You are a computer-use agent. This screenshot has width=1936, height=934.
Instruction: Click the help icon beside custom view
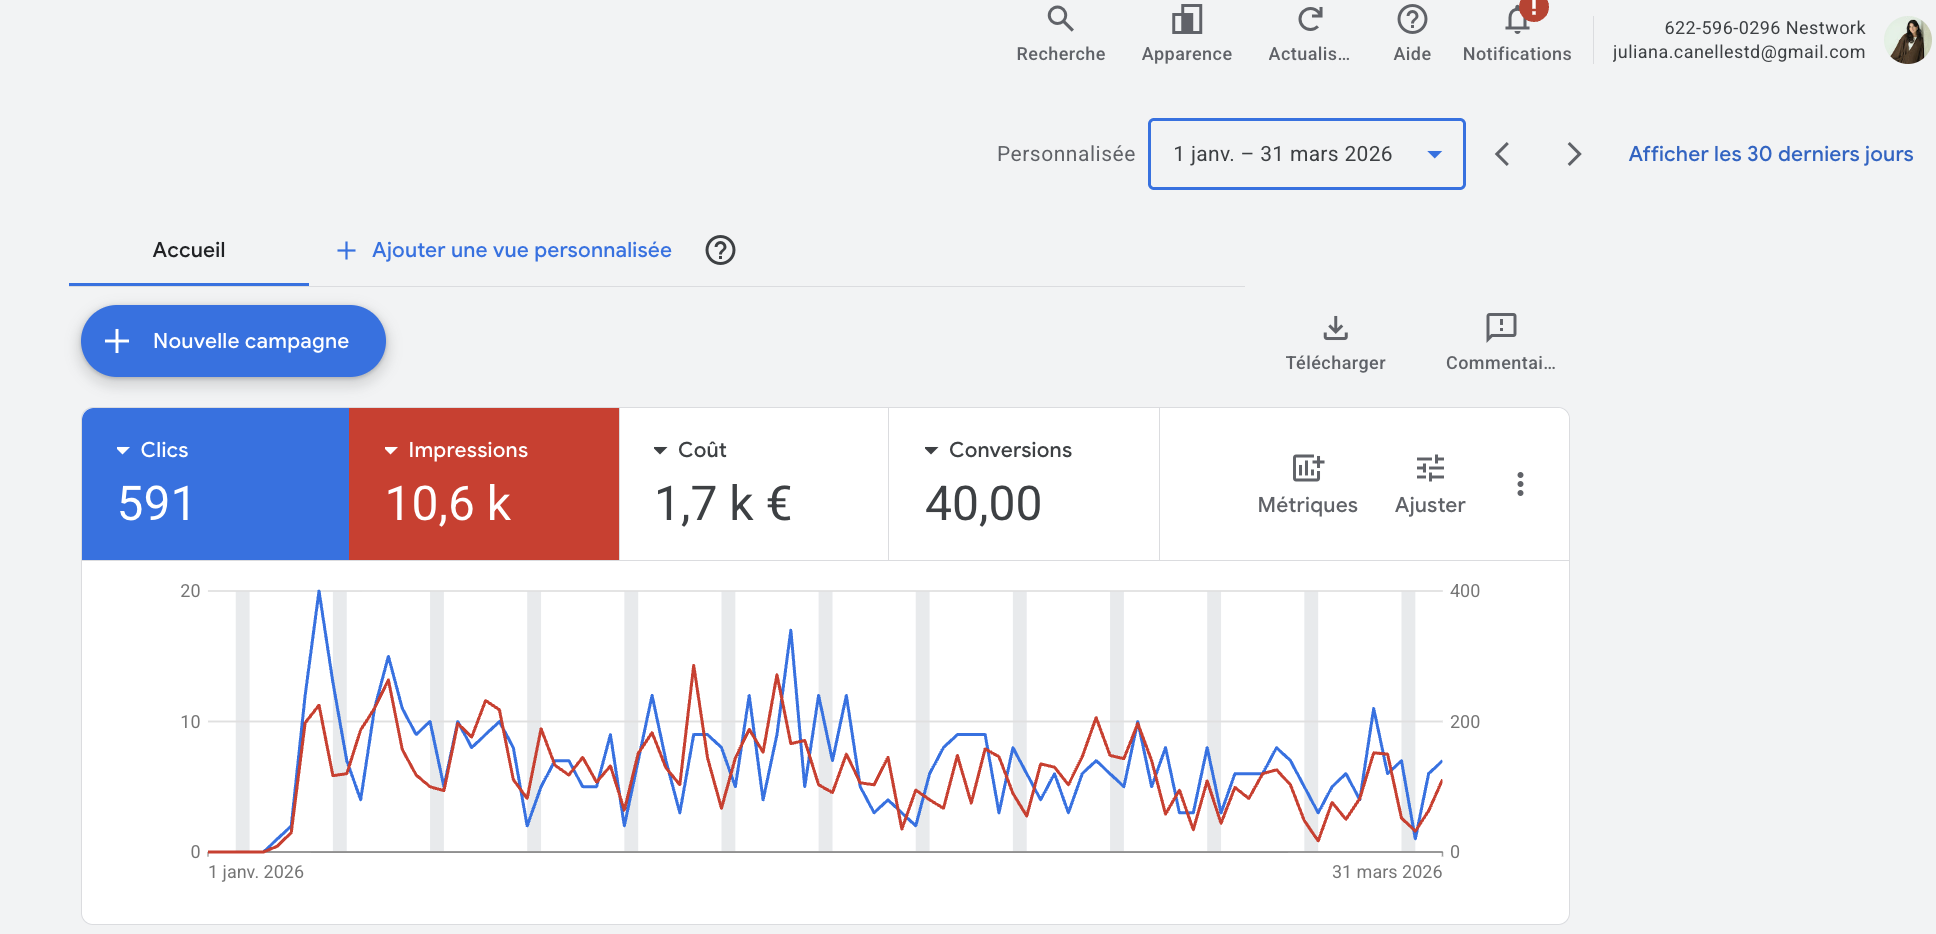coord(720,250)
